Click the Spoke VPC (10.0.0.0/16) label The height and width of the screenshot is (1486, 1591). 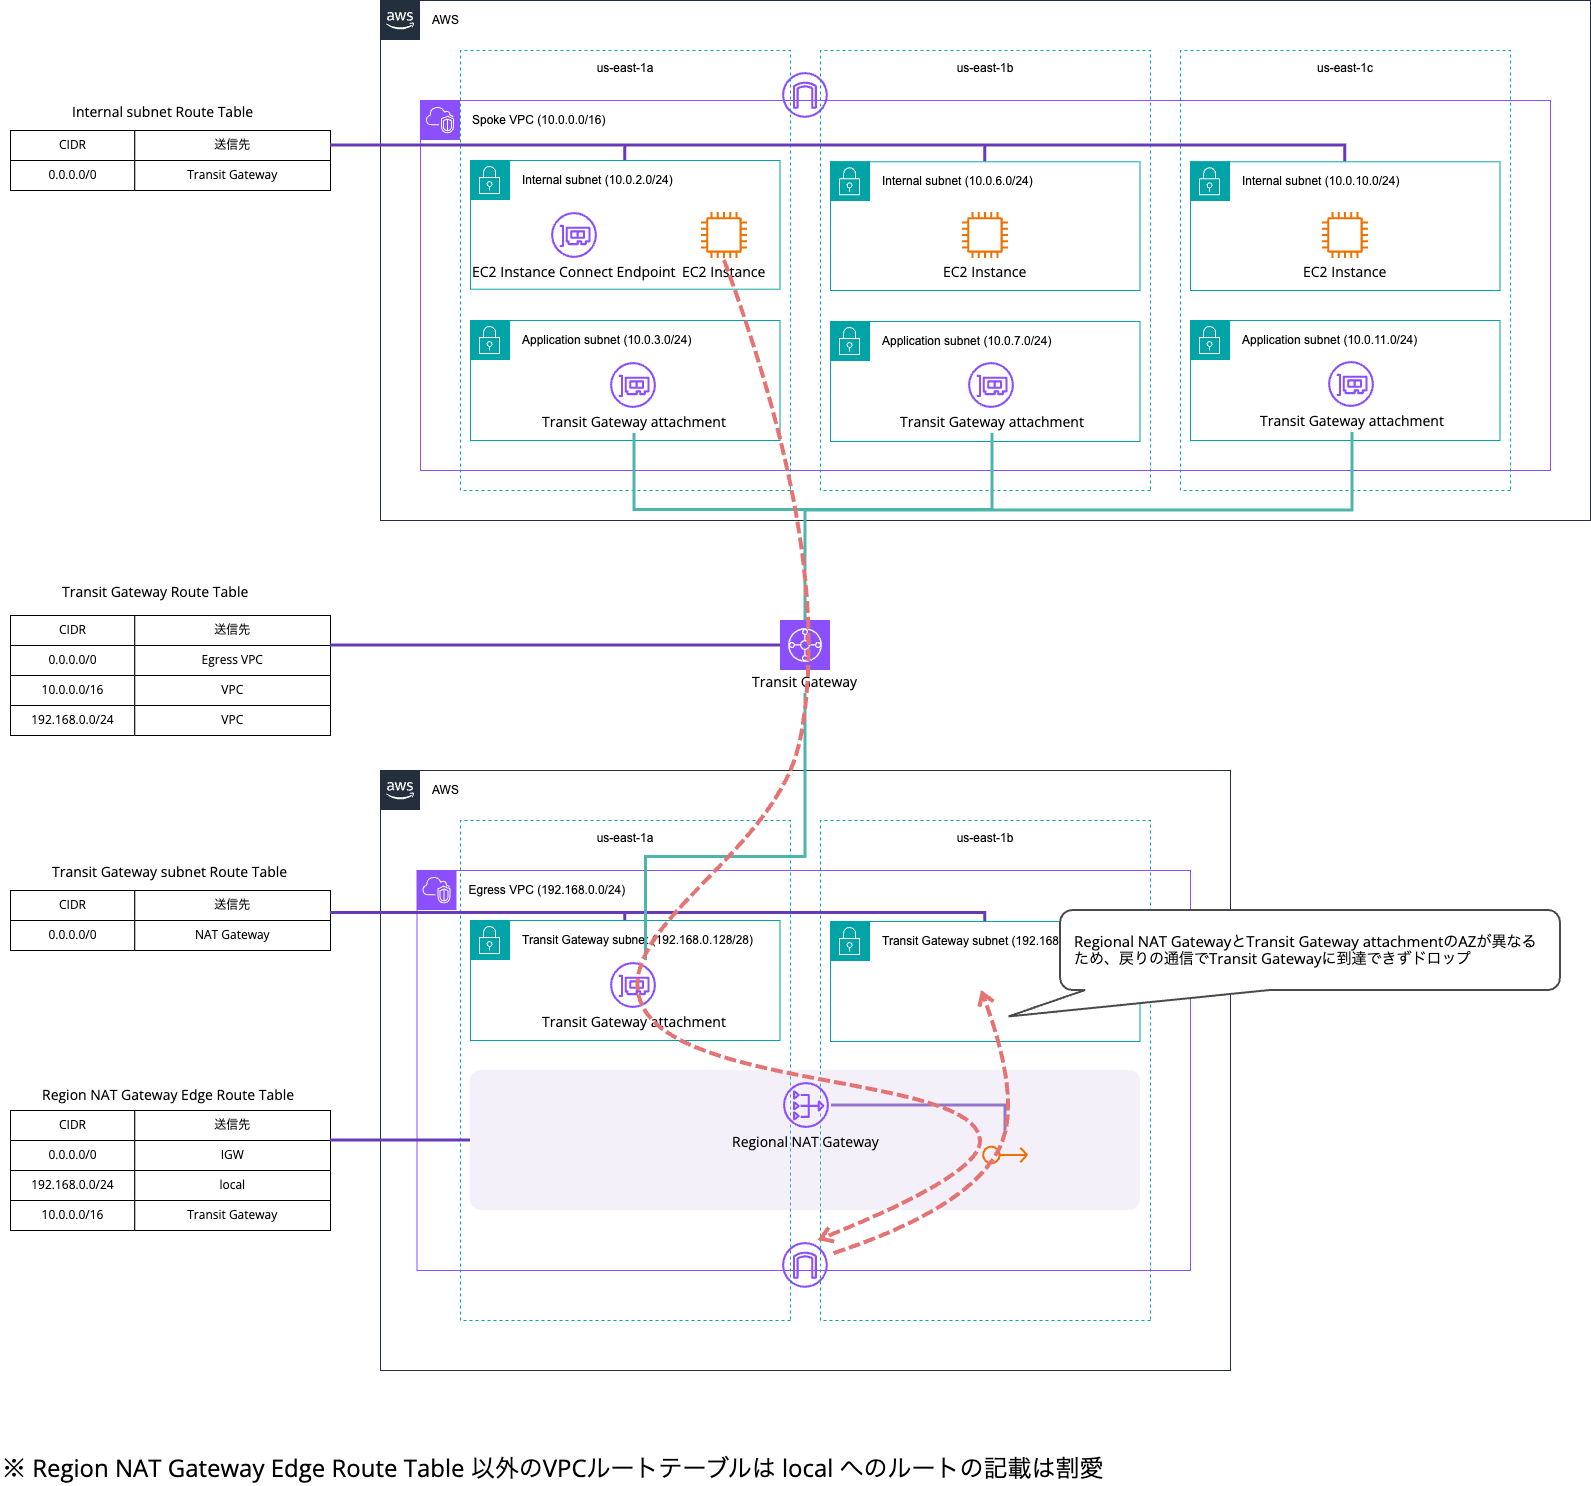pyautogui.click(x=538, y=120)
